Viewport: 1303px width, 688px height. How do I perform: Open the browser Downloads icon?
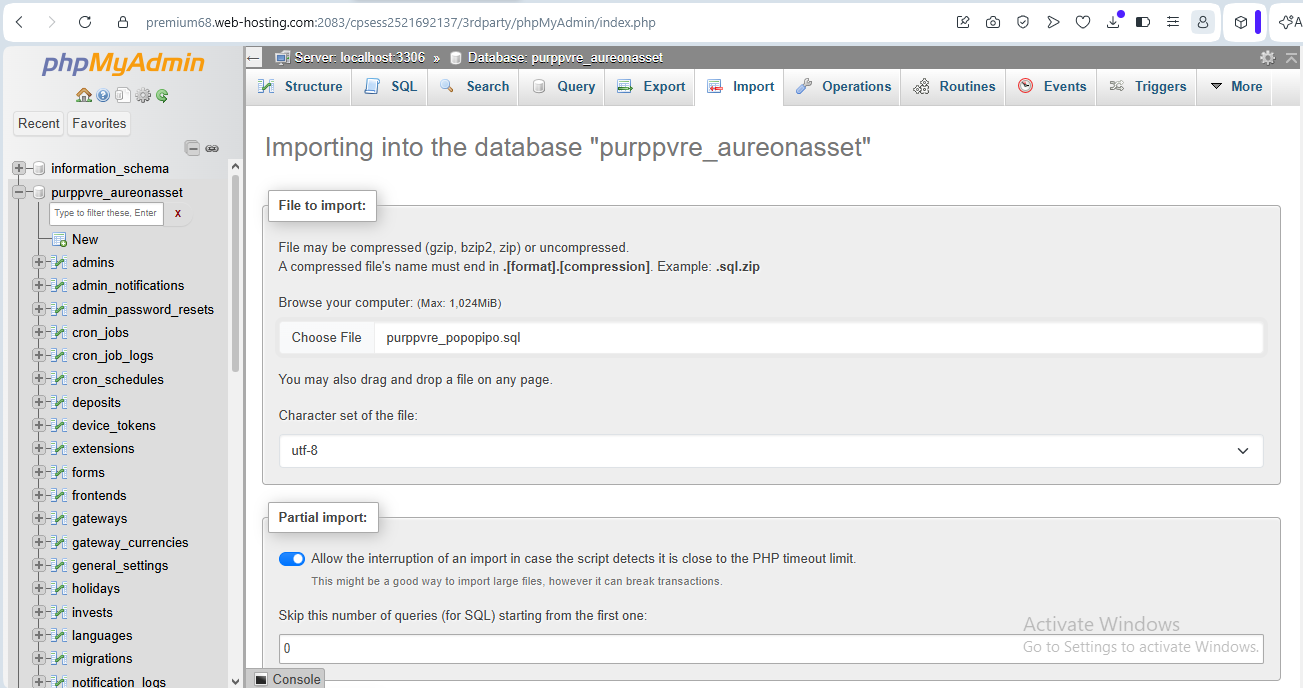[x=1113, y=22]
